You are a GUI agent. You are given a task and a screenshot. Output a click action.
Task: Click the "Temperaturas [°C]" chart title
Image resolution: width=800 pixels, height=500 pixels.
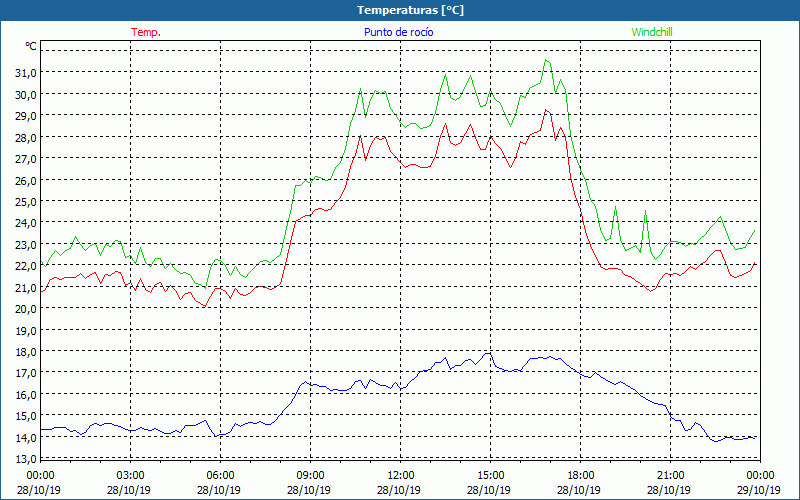(410, 10)
